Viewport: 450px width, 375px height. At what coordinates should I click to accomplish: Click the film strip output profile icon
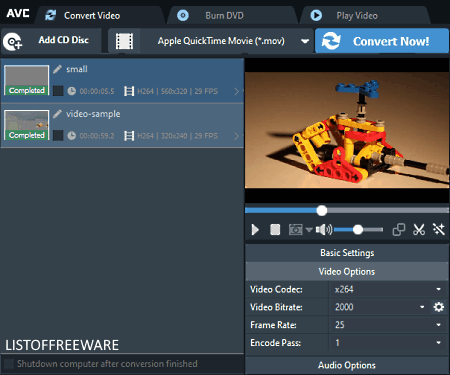pos(124,41)
